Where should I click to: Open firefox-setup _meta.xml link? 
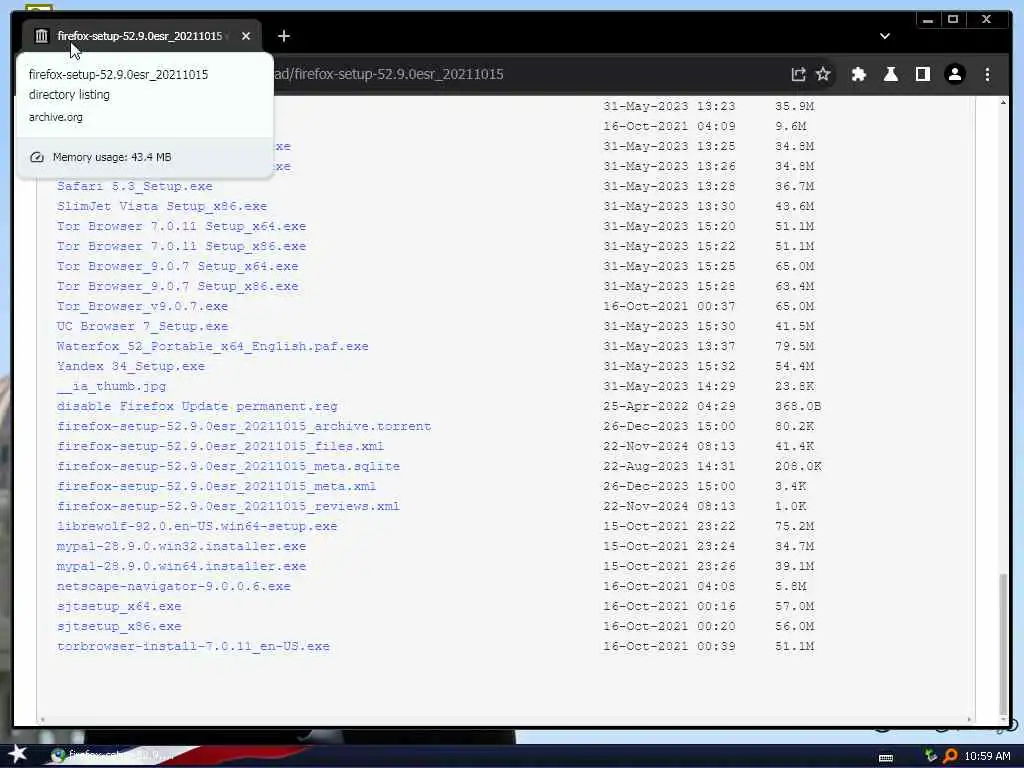coord(217,487)
